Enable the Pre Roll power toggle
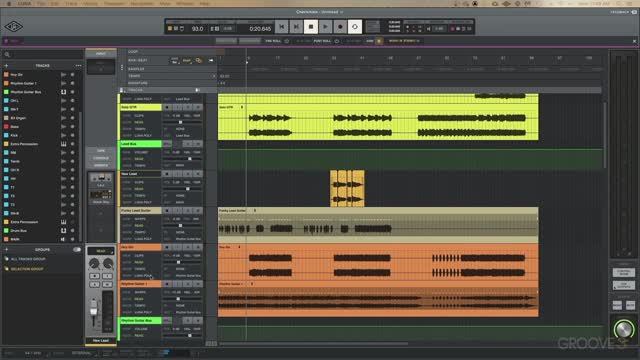Screen dimensions: 640x360 click(287, 41)
